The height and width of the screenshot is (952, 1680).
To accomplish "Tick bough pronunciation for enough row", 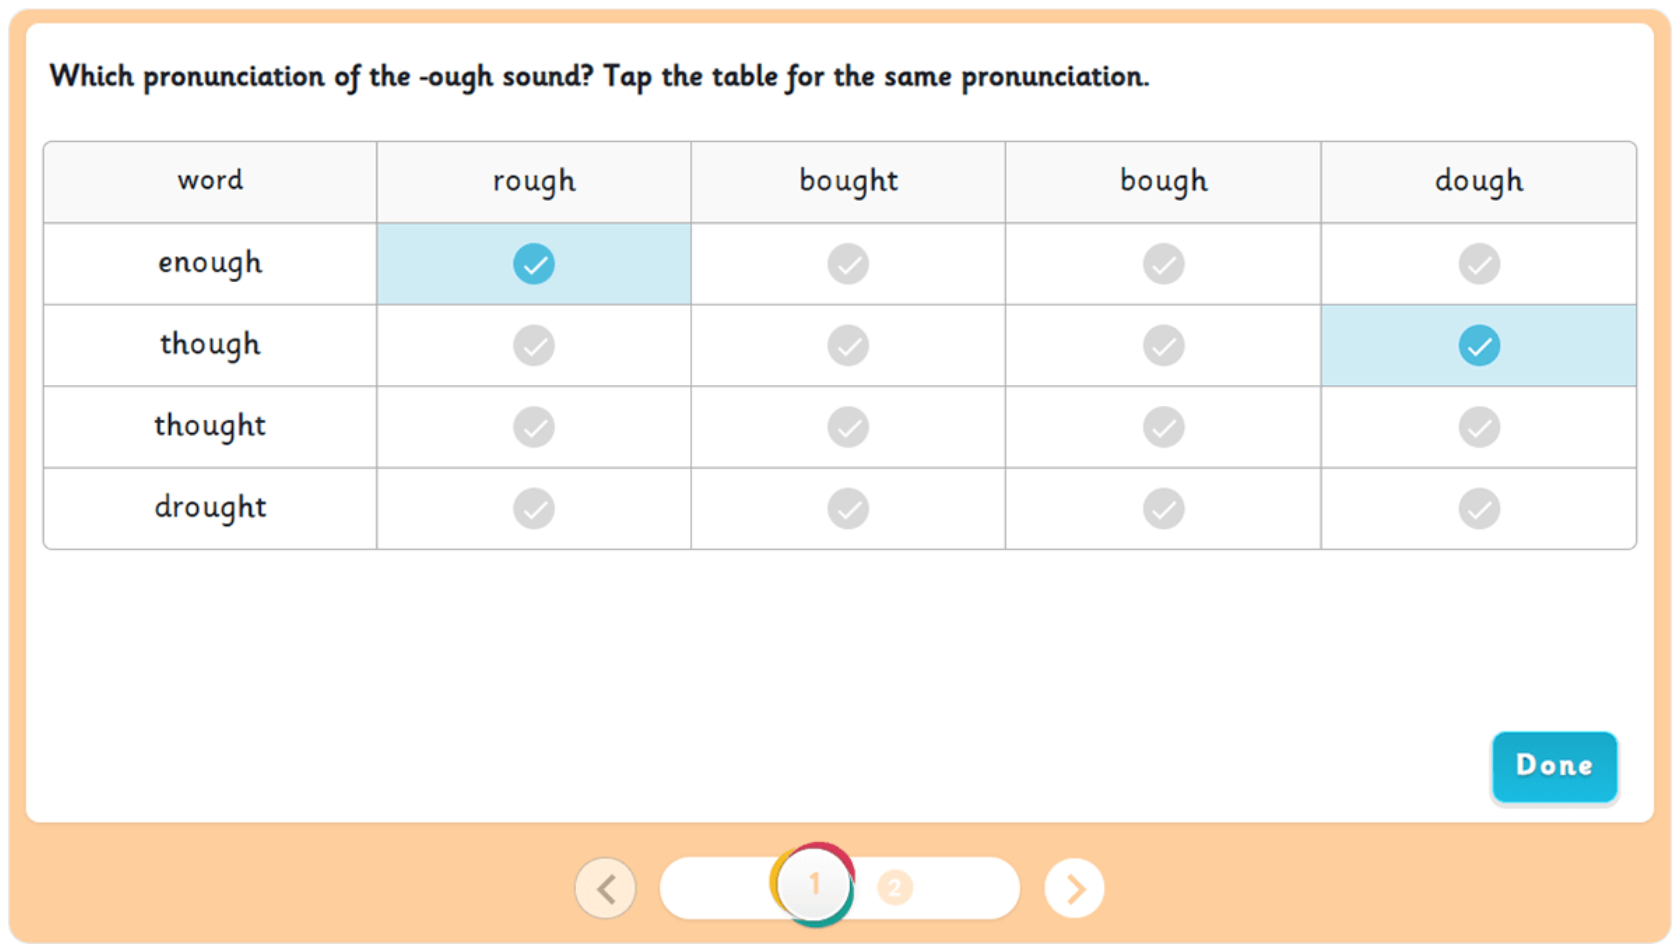I will [1164, 264].
